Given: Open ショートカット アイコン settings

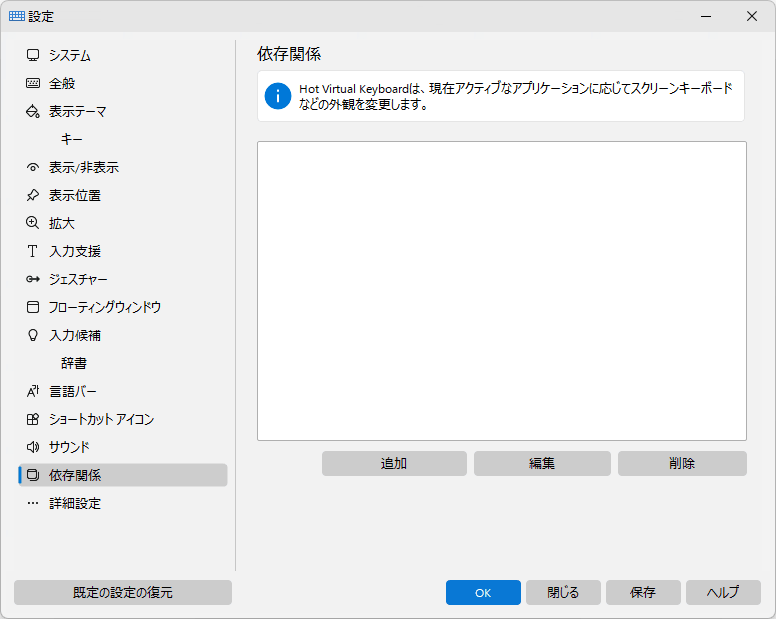Looking at the screenshot, I should (x=123, y=419).
